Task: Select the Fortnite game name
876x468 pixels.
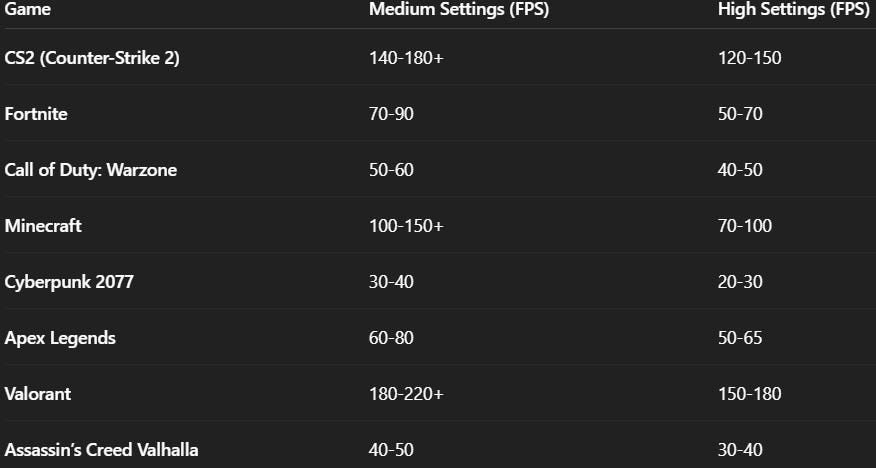Action: click(36, 114)
